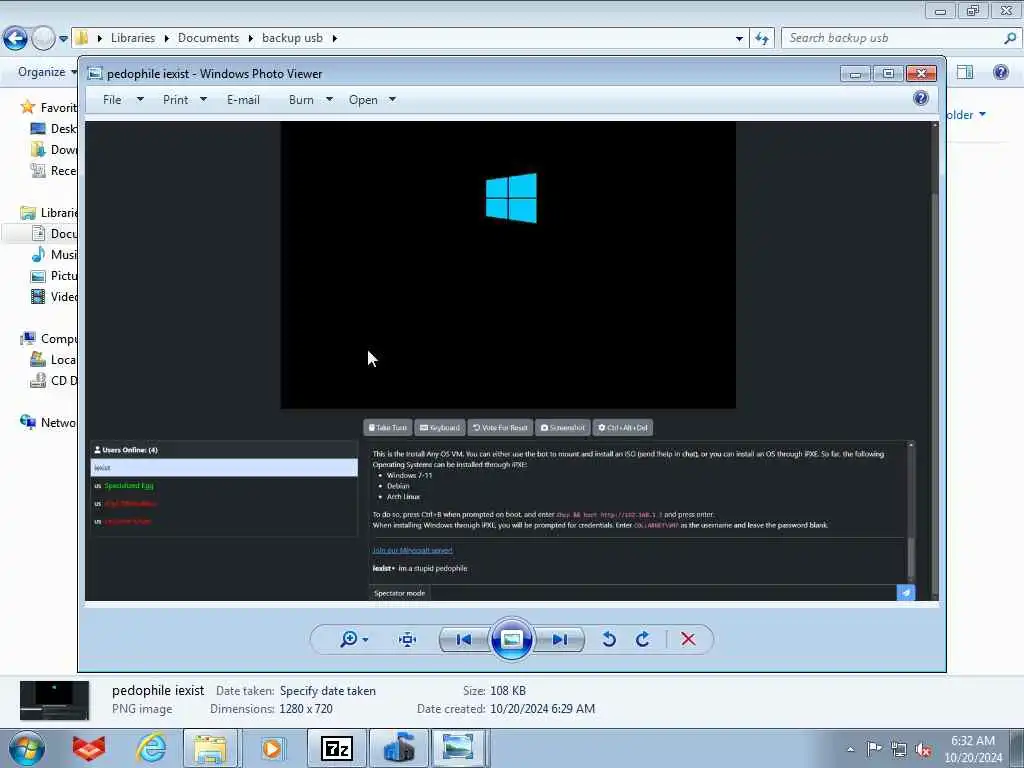Show hidden tray icons

tap(850, 749)
